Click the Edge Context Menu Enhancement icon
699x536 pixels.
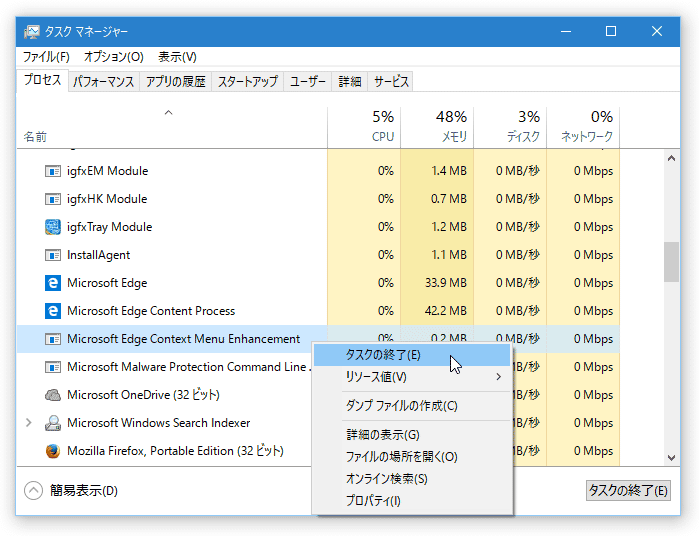tap(53, 339)
